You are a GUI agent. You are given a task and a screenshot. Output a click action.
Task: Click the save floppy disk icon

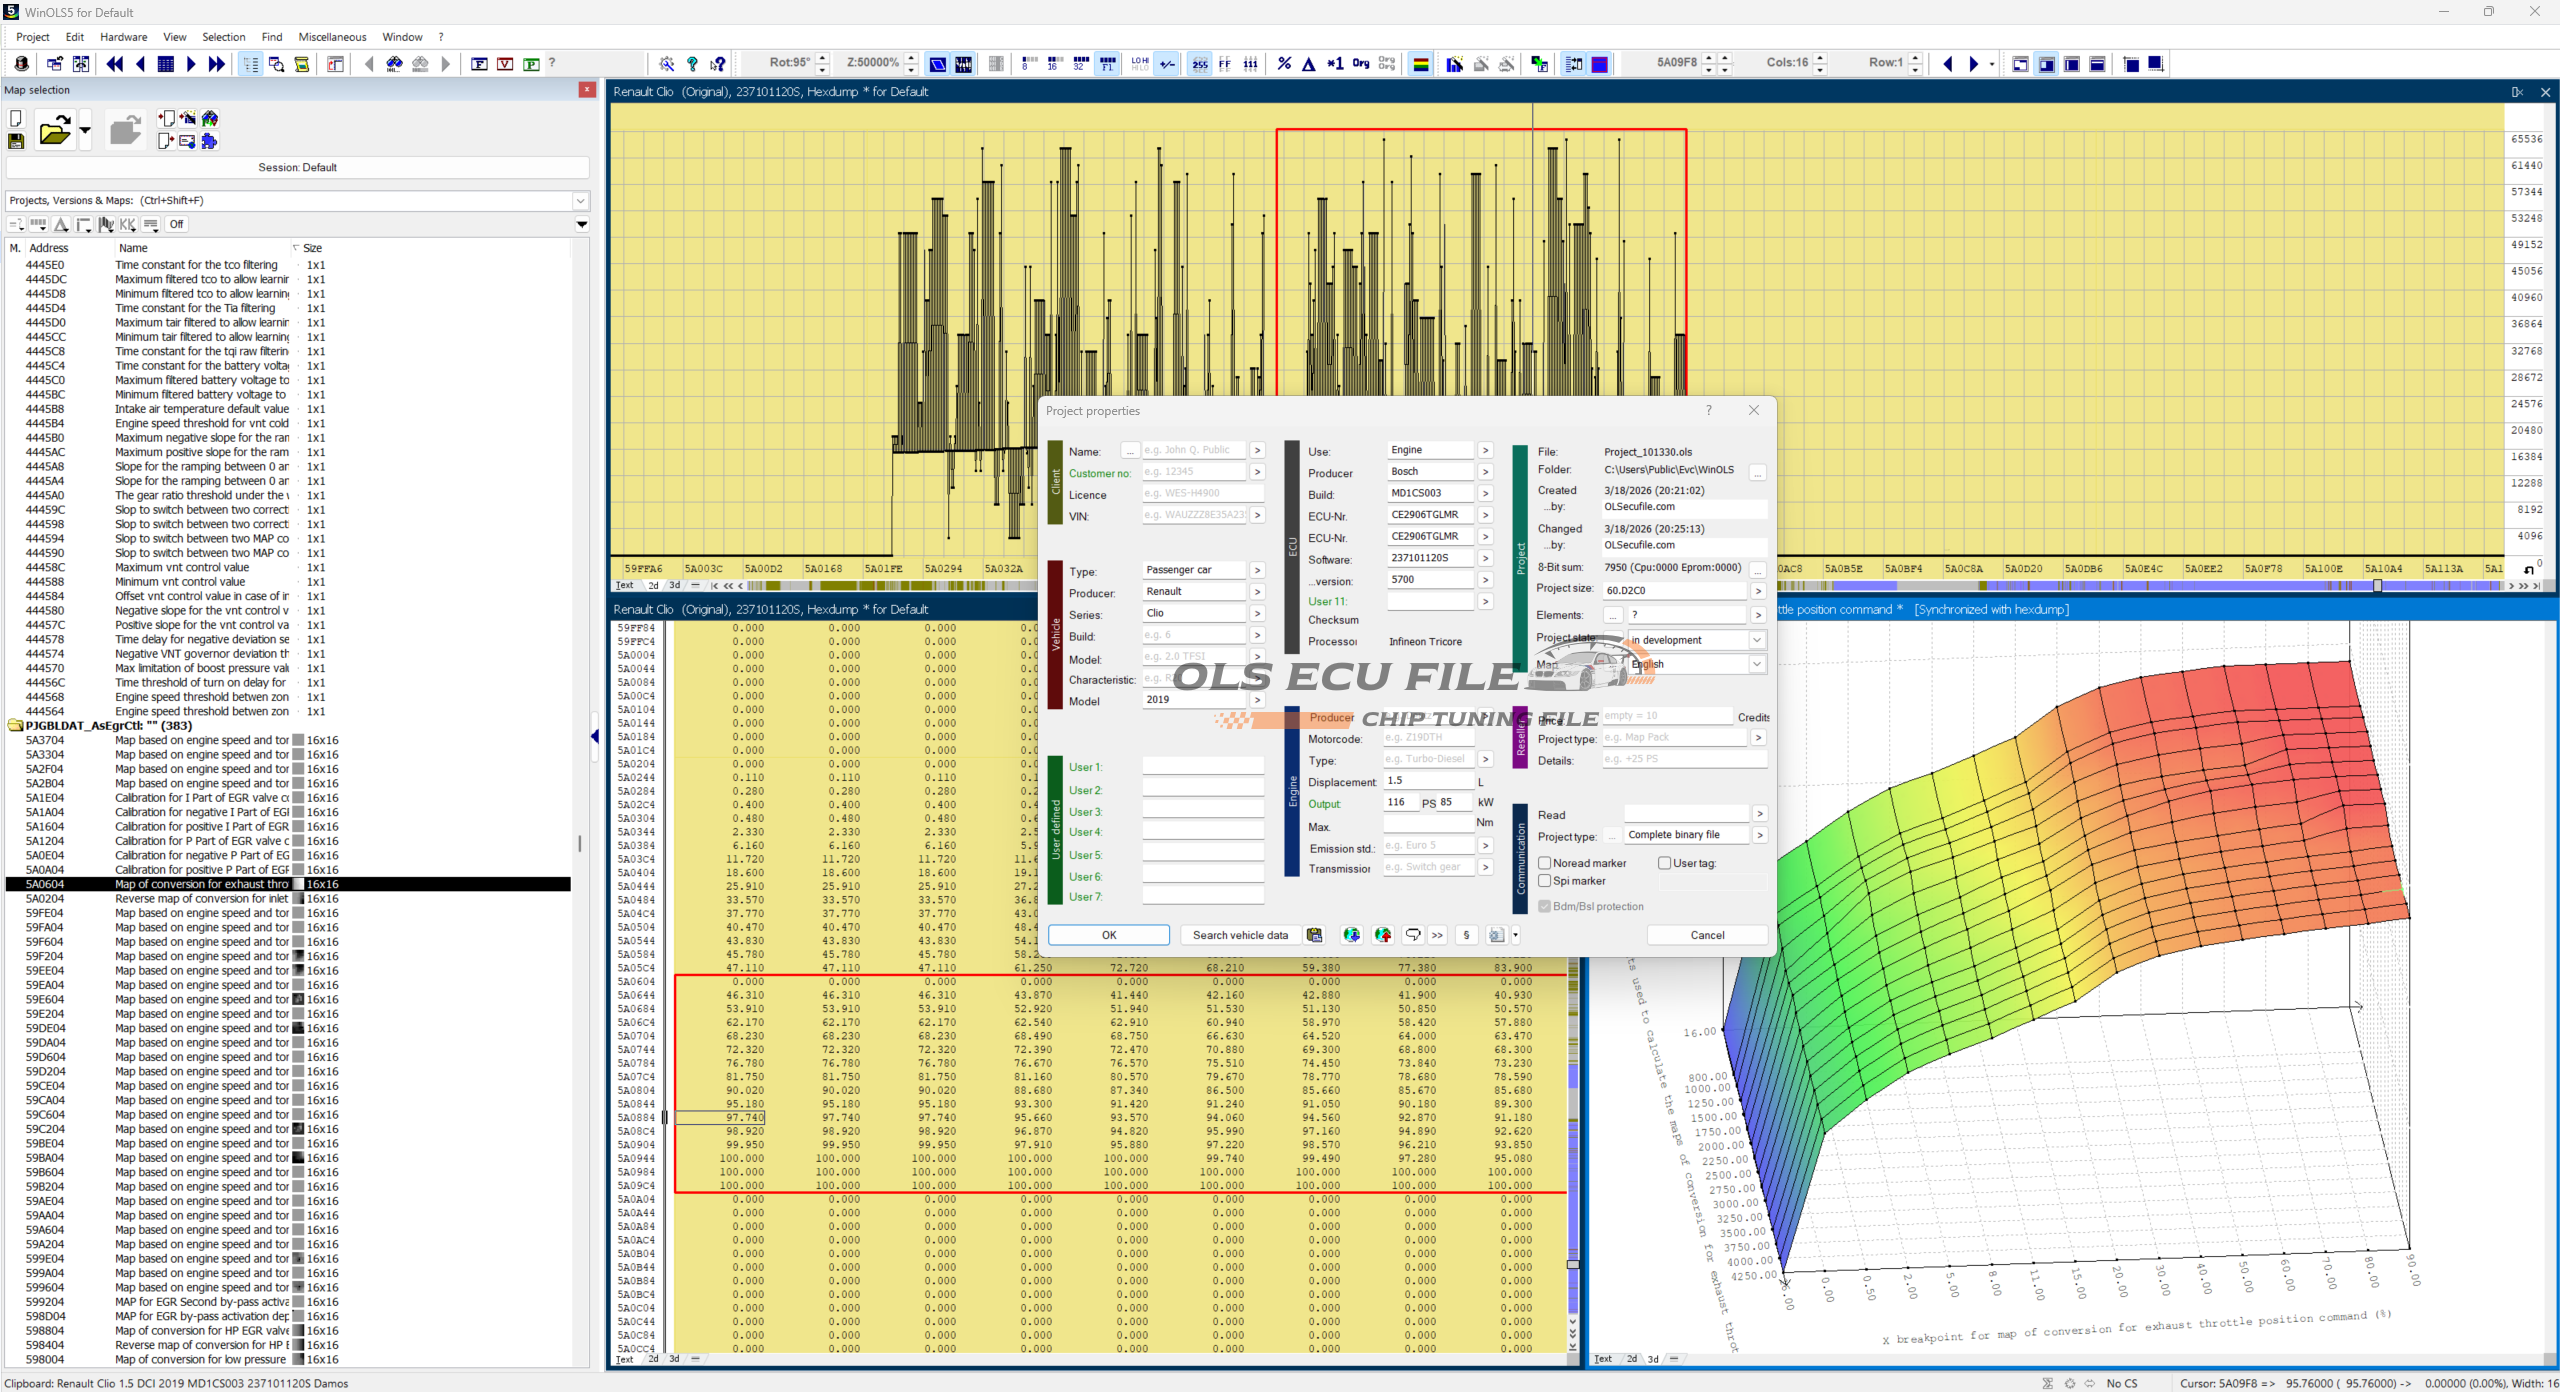pyautogui.click(x=16, y=142)
